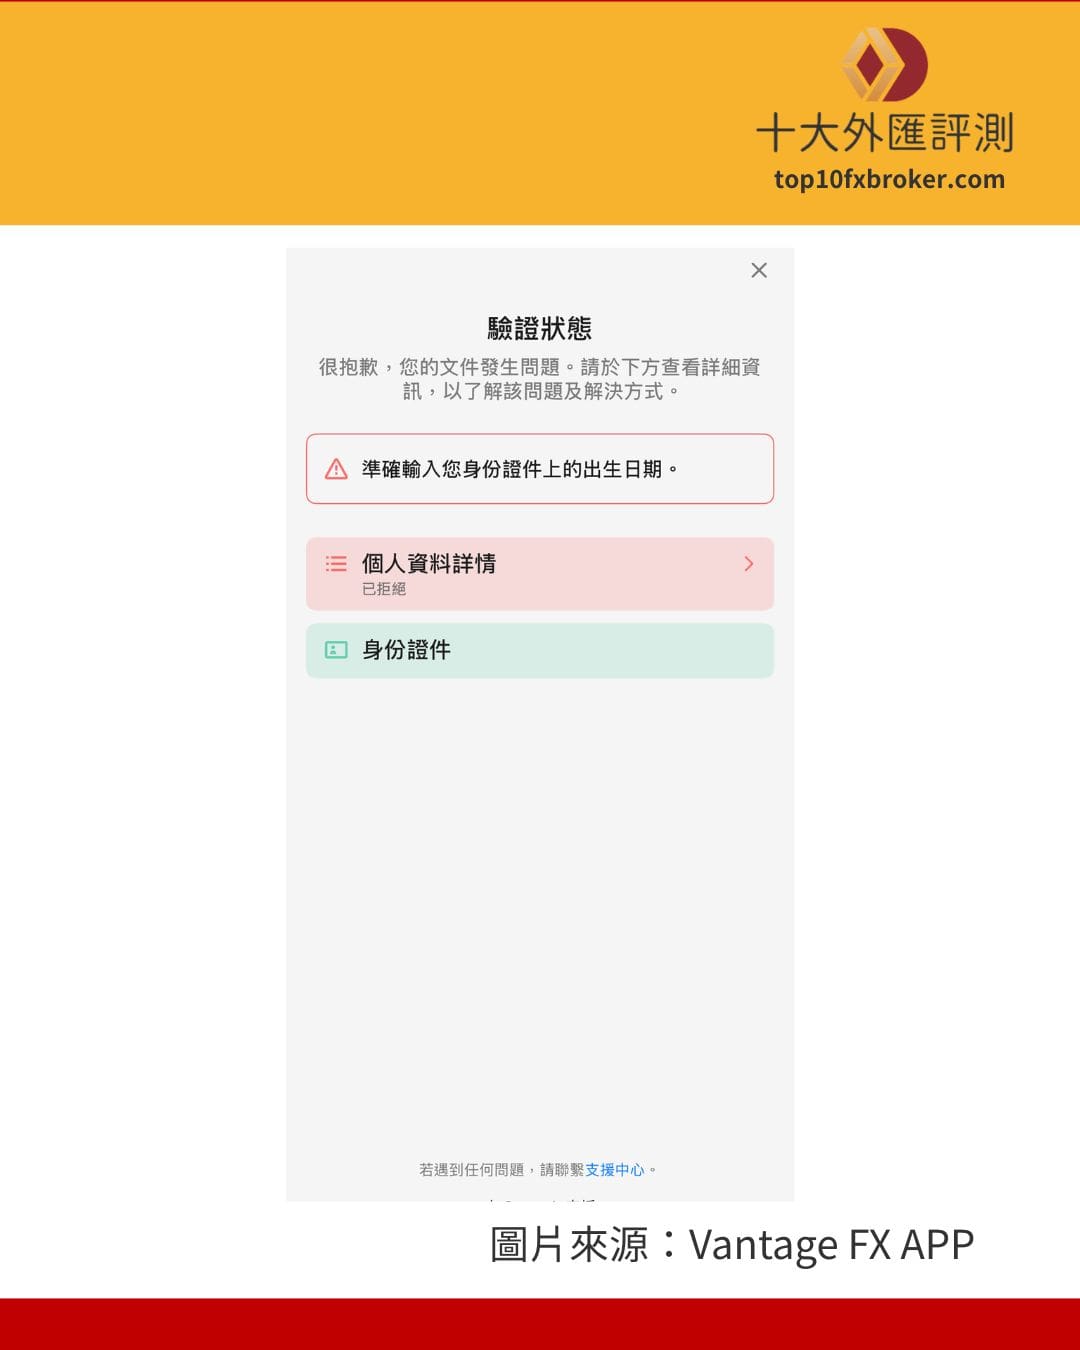
Task: Click the ID card icon beside 身份證件
Action: tap(336, 650)
